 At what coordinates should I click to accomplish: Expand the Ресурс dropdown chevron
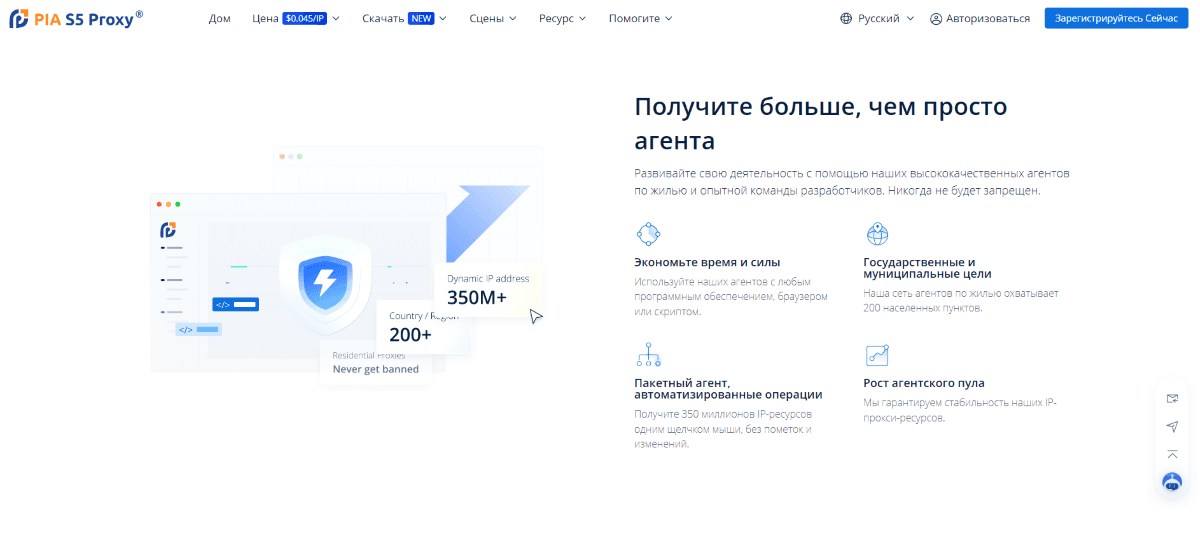coord(582,18)
